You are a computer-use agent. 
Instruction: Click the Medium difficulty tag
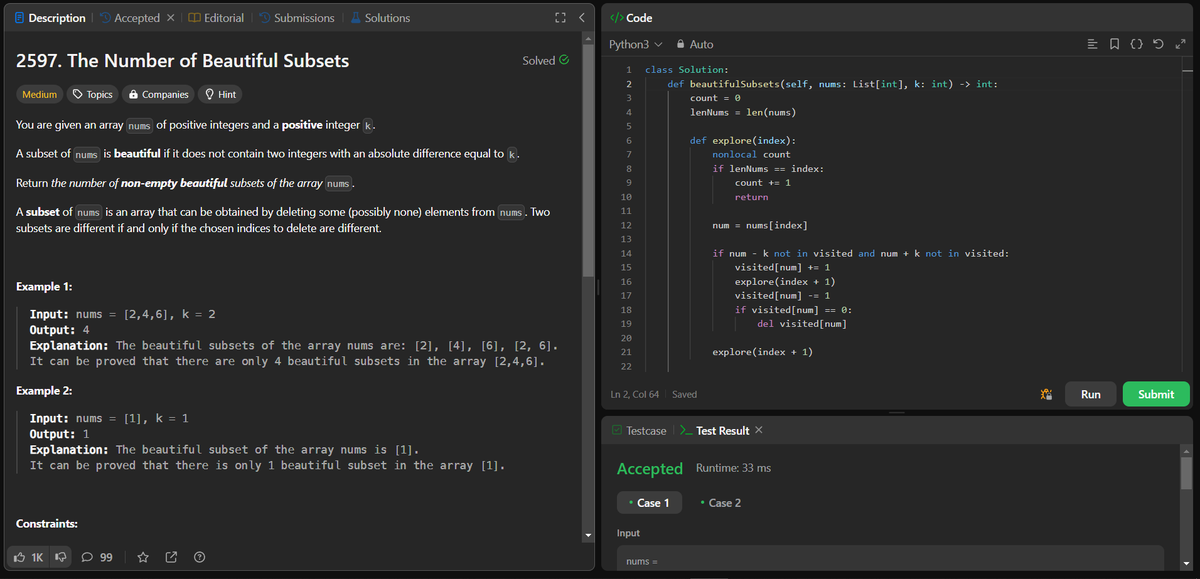pyautogui.click(x=40, y=94)
